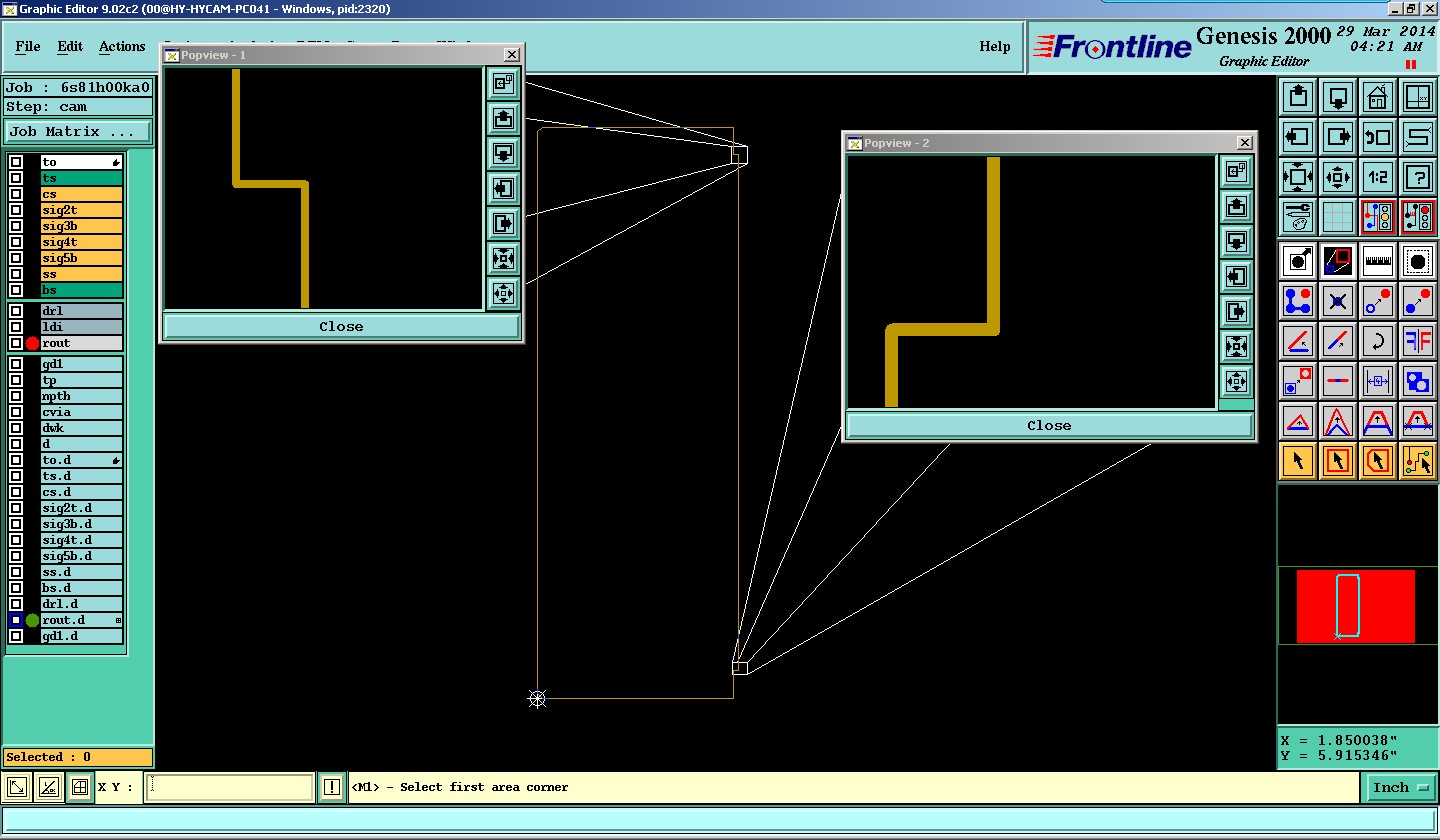Viewport: 1440px width, 840px height.
Task: Click the black octagon in dashed box icon
Action: (x=1418, y=262)
